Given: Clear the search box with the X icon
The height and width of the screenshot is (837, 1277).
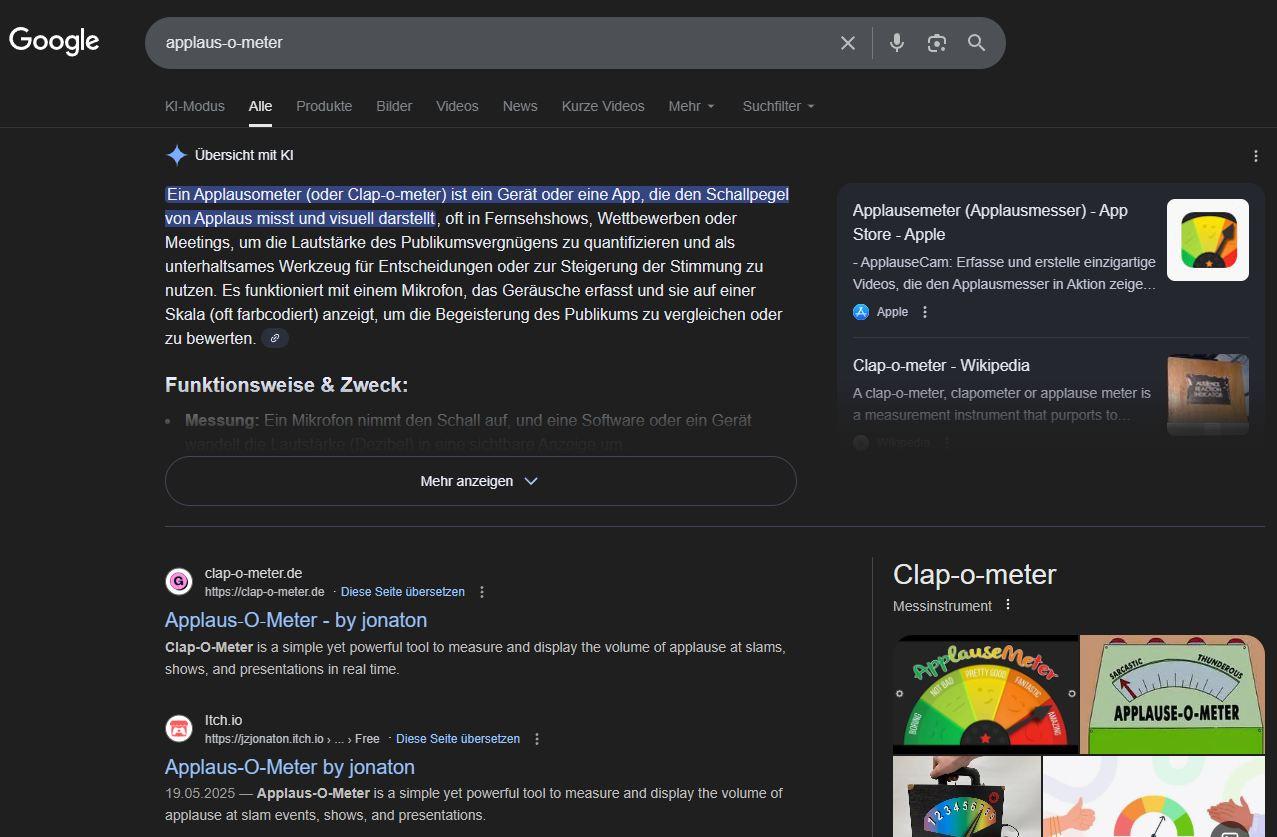Looking at the screenshot, I should [x=848, y=43].
